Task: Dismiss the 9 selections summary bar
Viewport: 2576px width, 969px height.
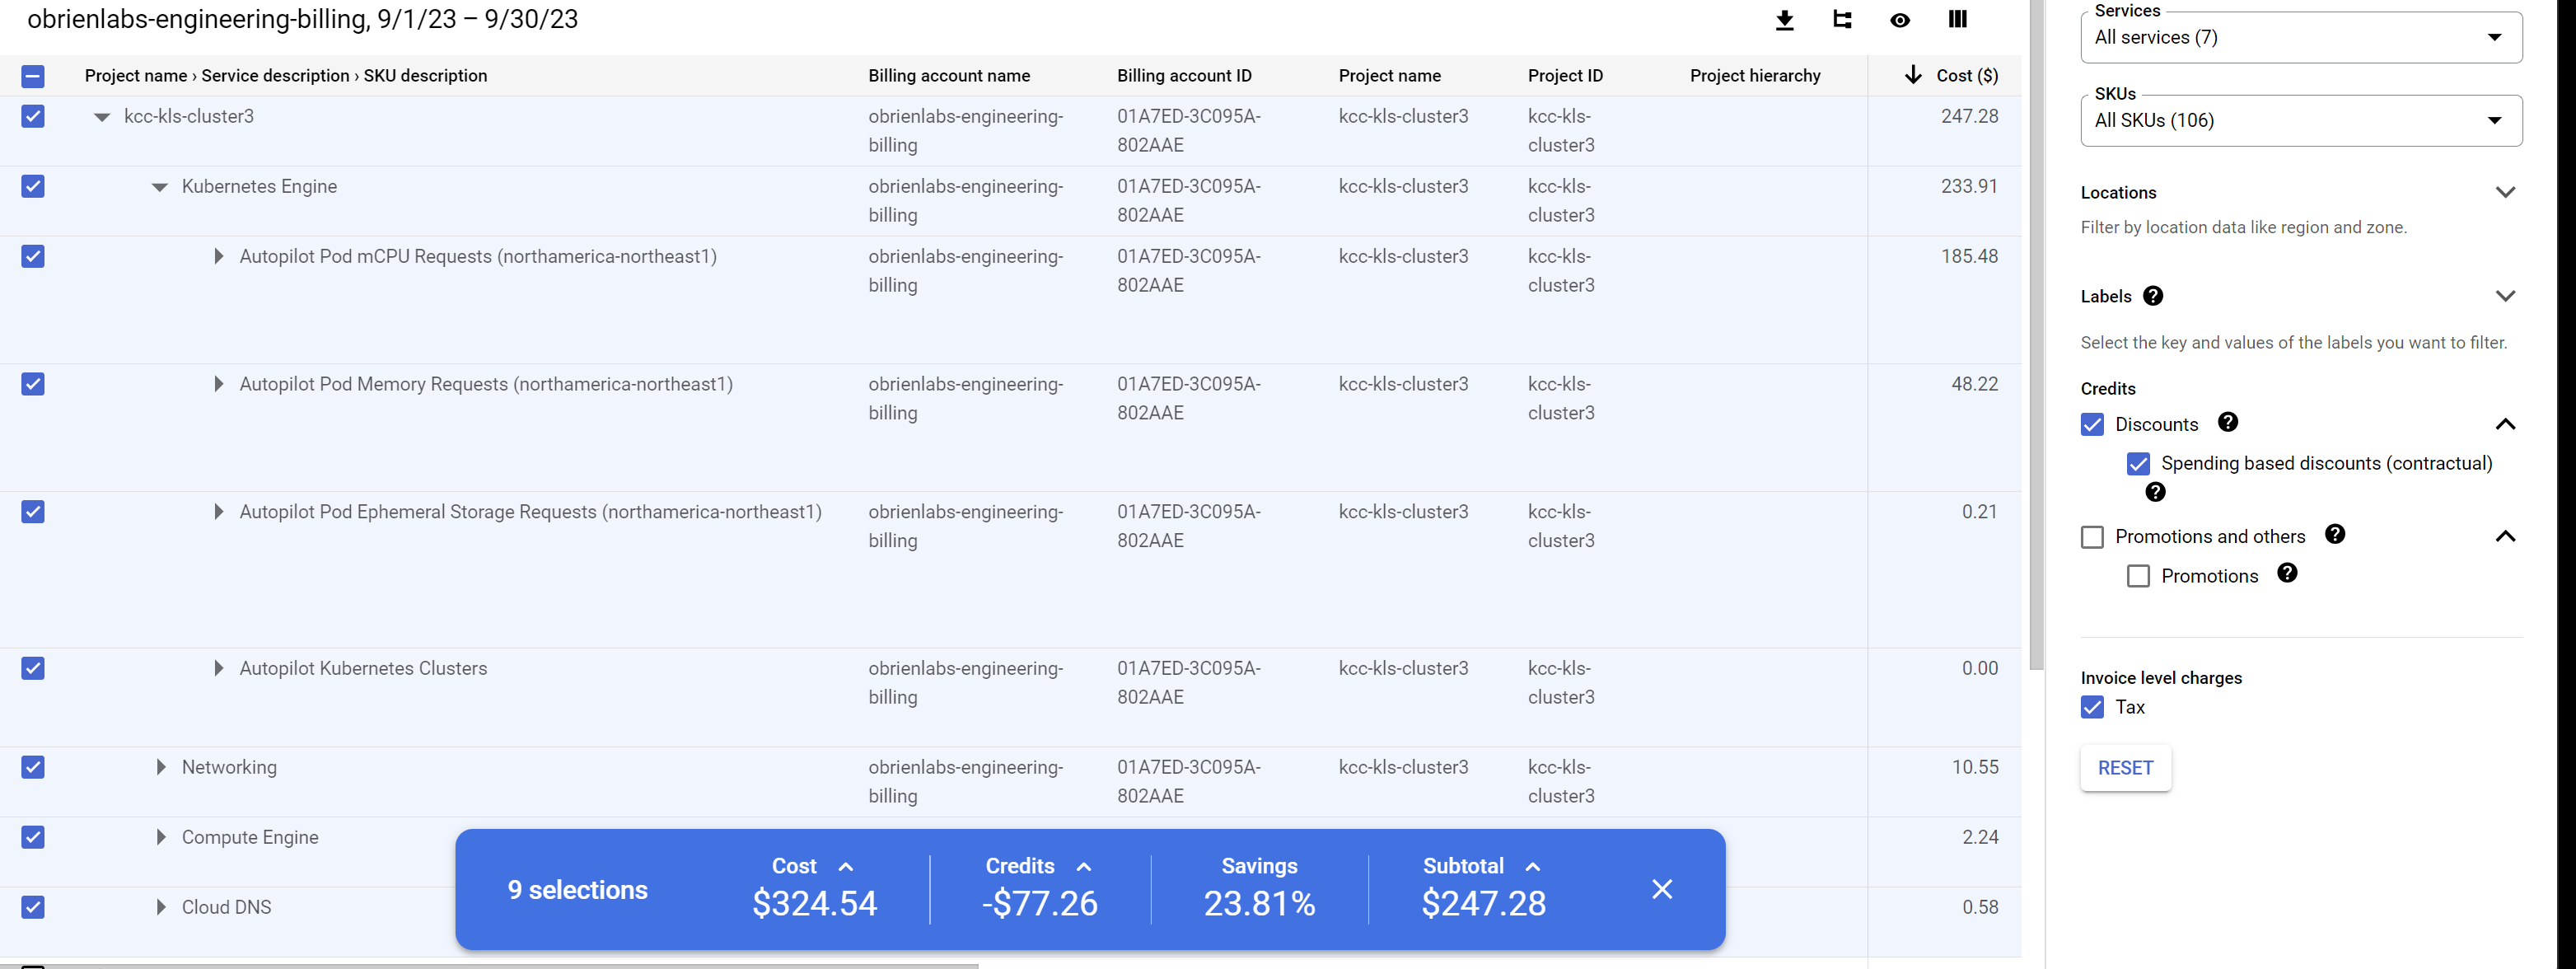Action: click(x=1662, y=888)
